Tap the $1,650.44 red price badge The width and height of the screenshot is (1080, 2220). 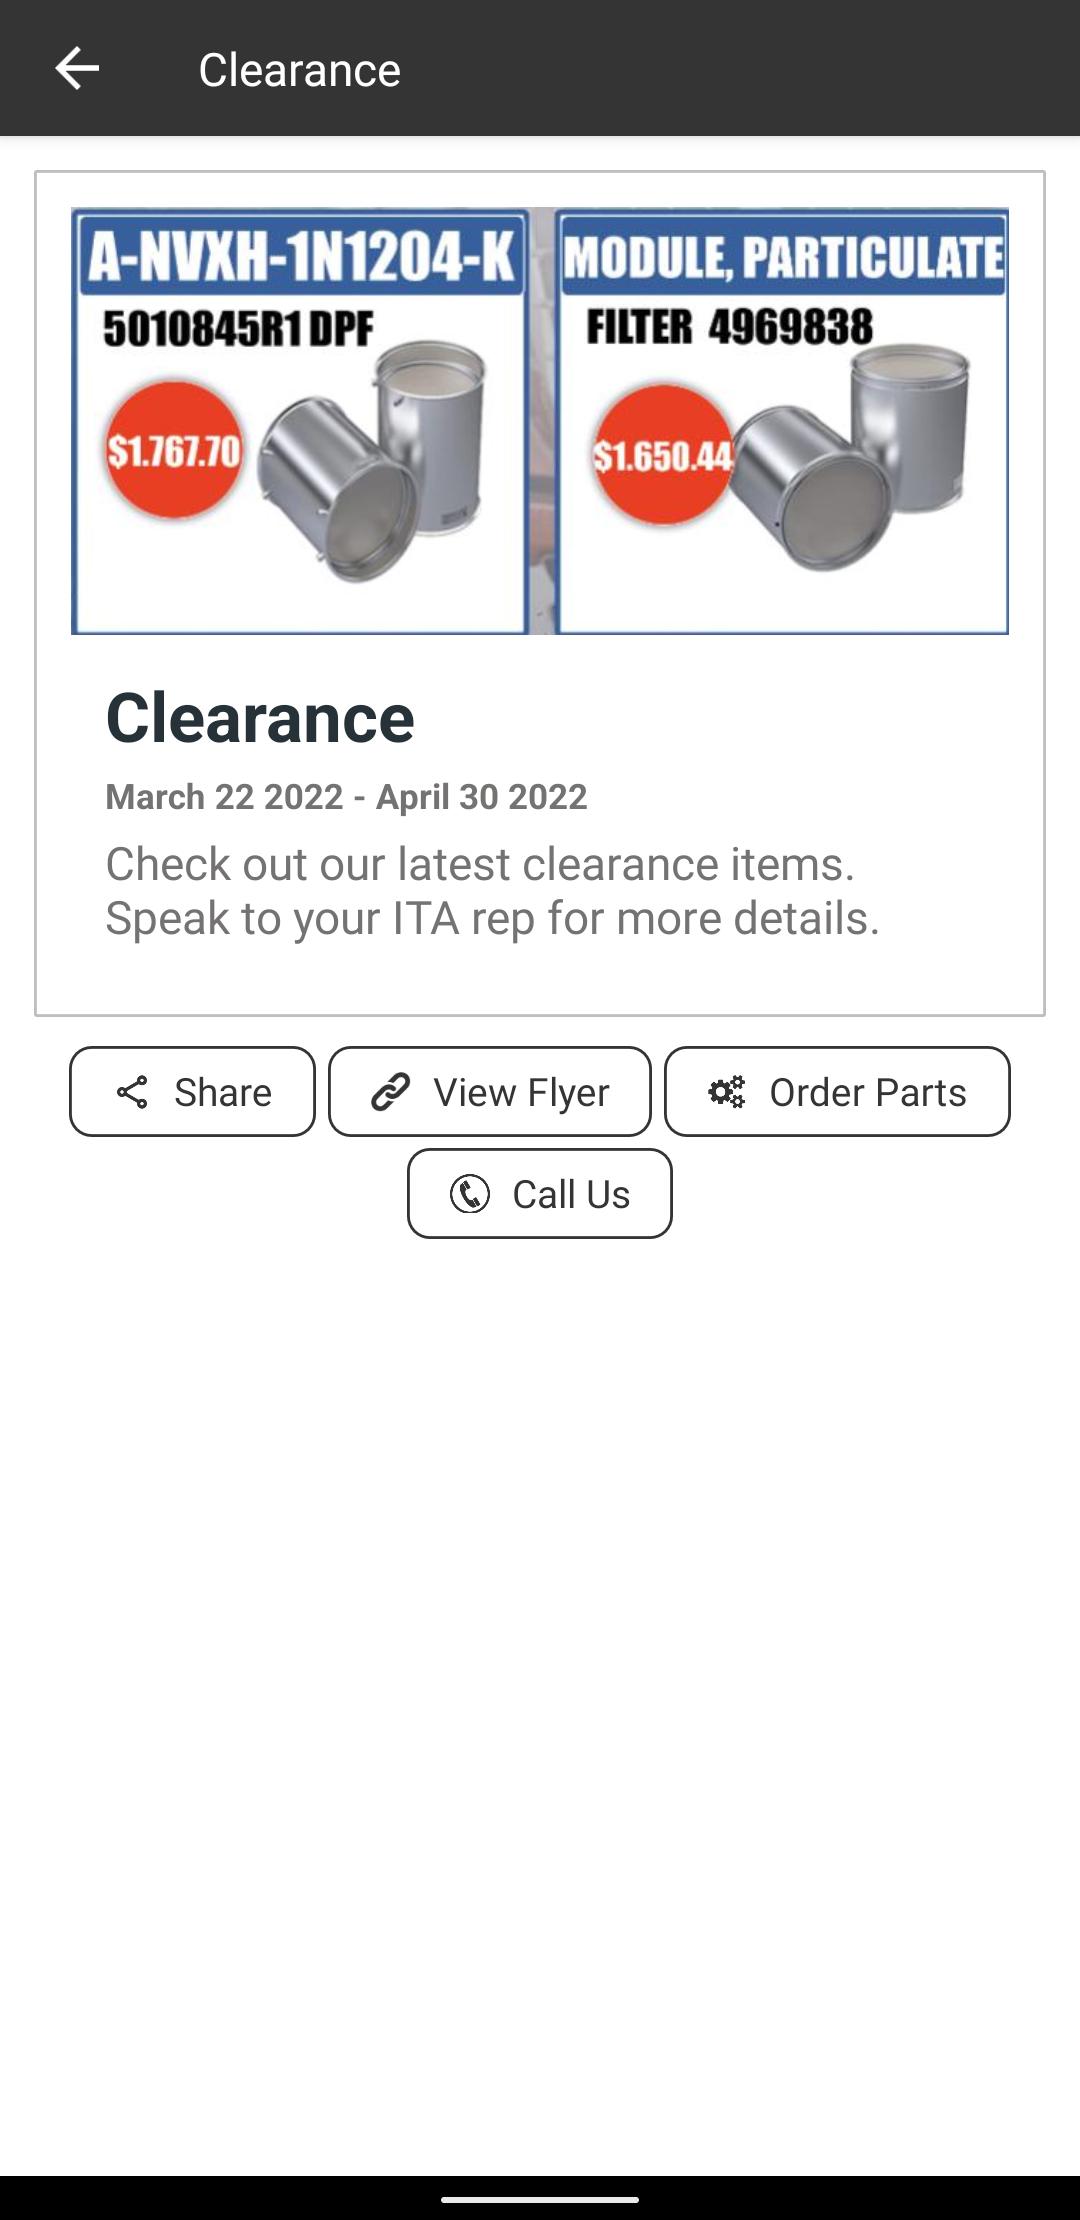click(x=662, y=456)
